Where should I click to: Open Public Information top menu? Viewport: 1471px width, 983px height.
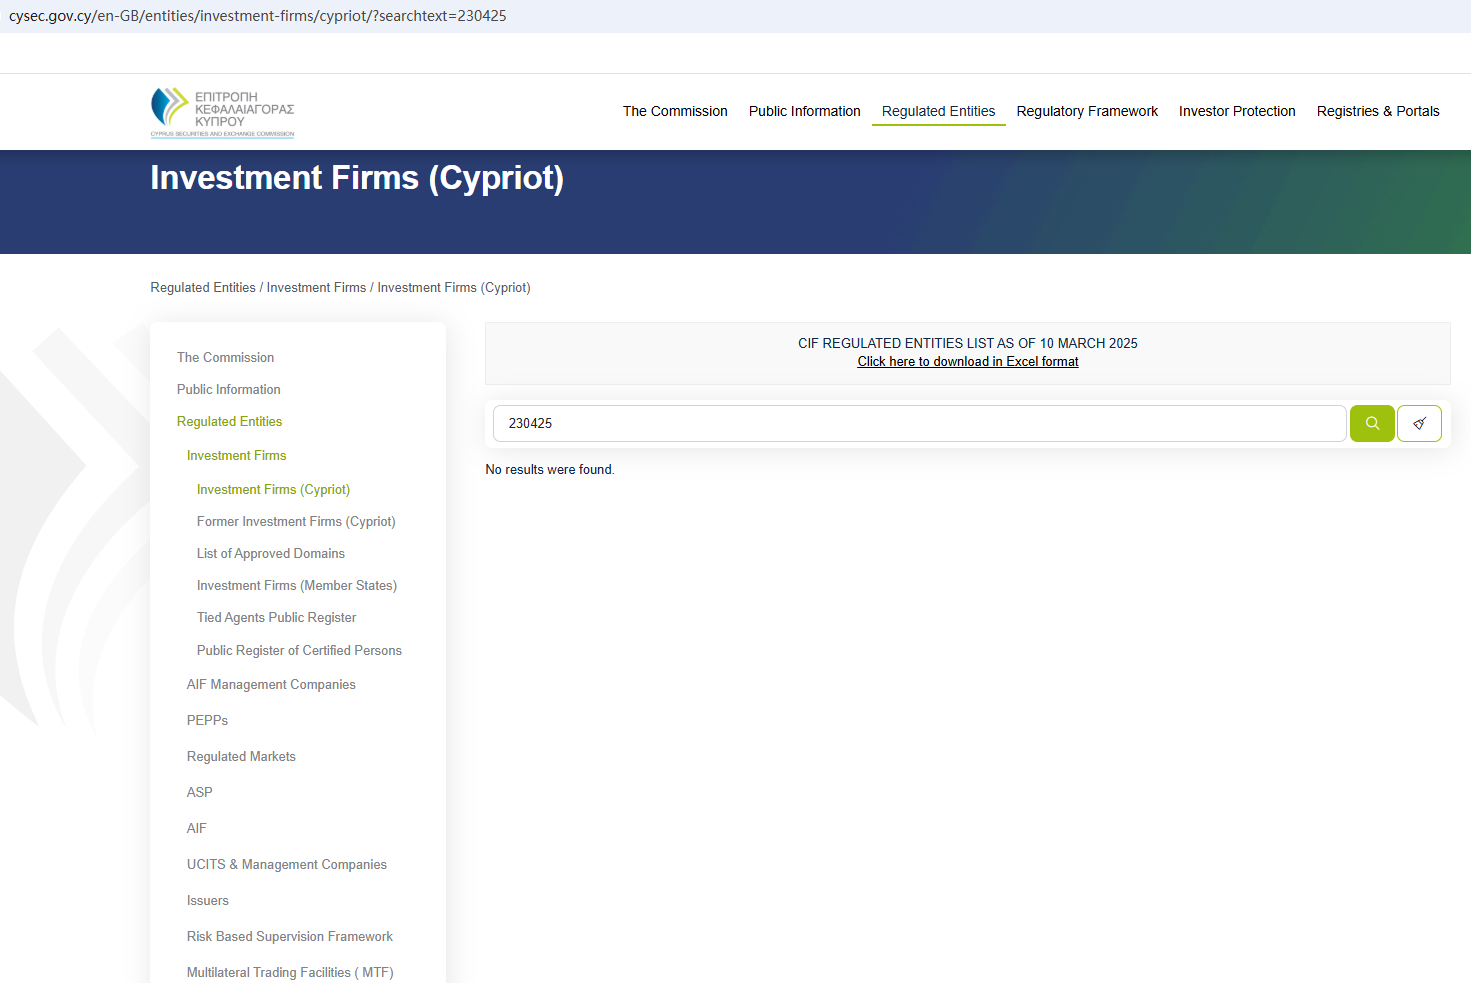[804, 111]
